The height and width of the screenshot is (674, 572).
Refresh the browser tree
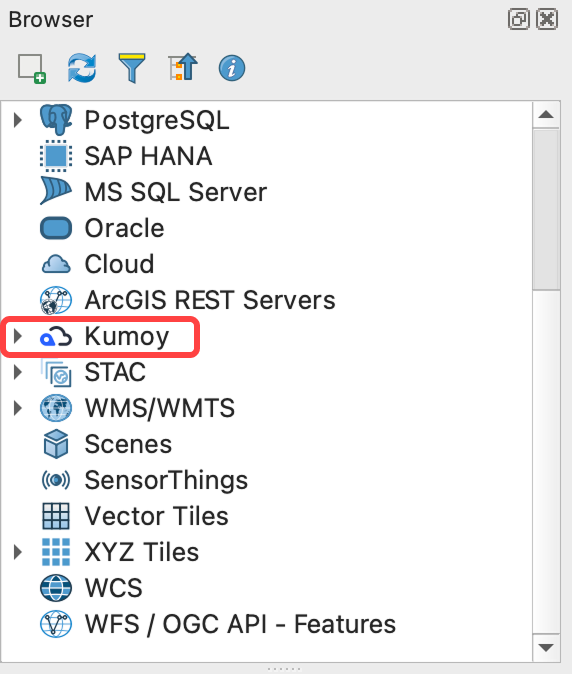click(82, 68)
